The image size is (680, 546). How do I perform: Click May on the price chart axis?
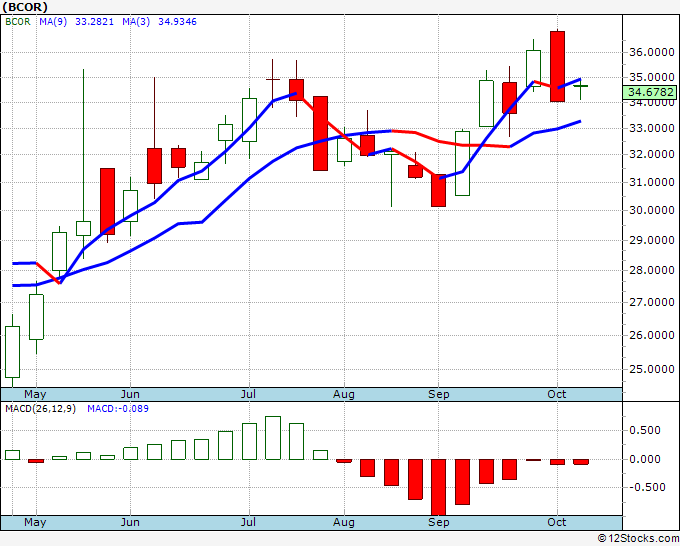35,395
